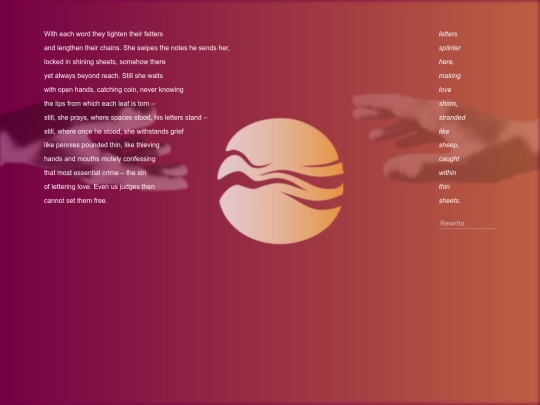This screenshot has height=405, width=540.
Task: Click the italic word "thin" in the right column
Action: (x=444, y=187)
